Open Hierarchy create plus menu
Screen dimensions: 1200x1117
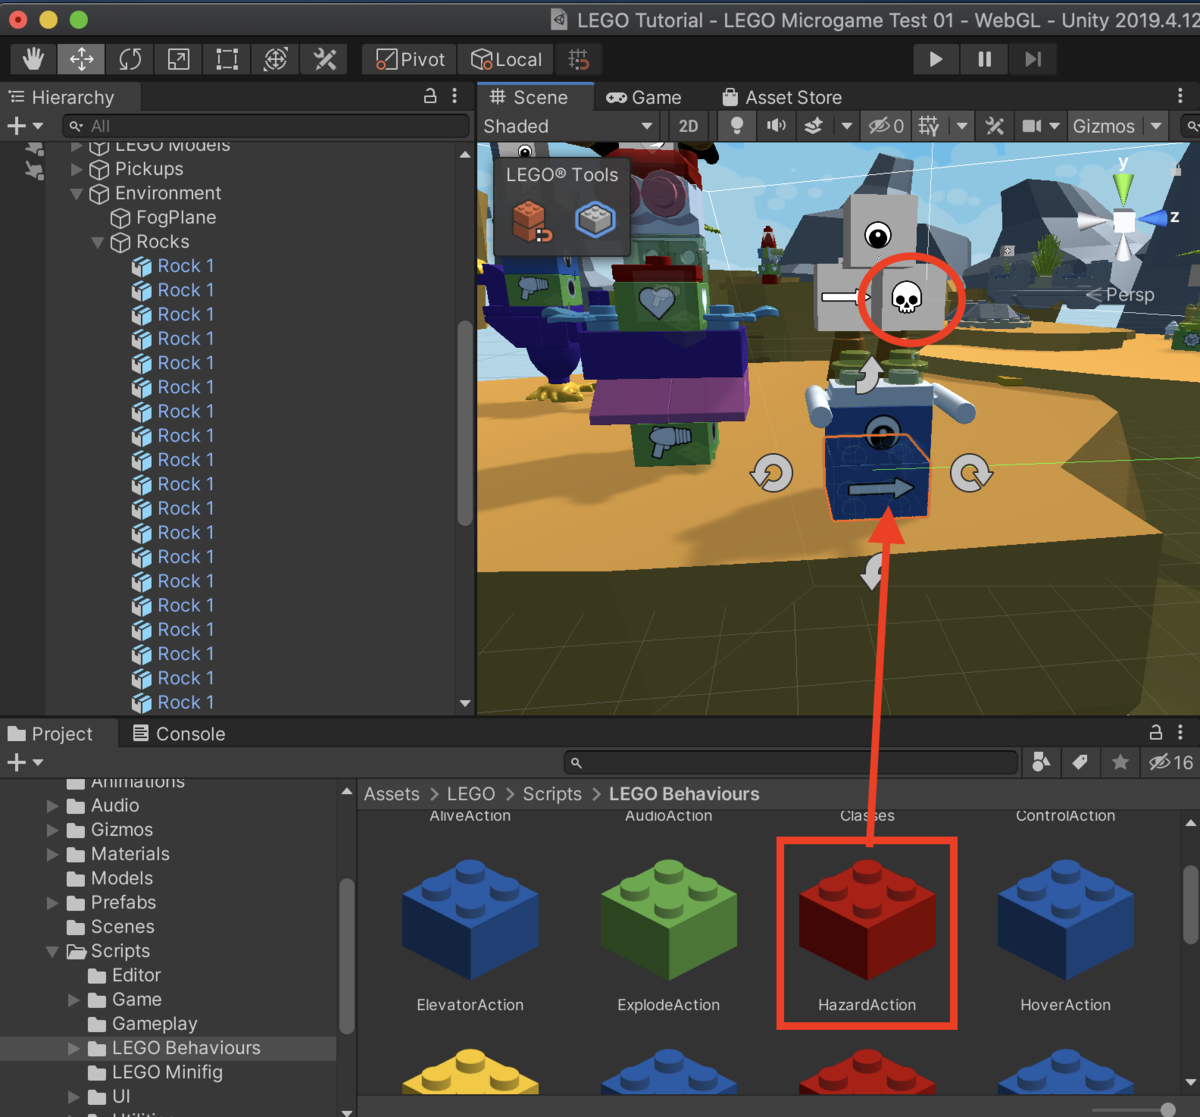point(25,126)
